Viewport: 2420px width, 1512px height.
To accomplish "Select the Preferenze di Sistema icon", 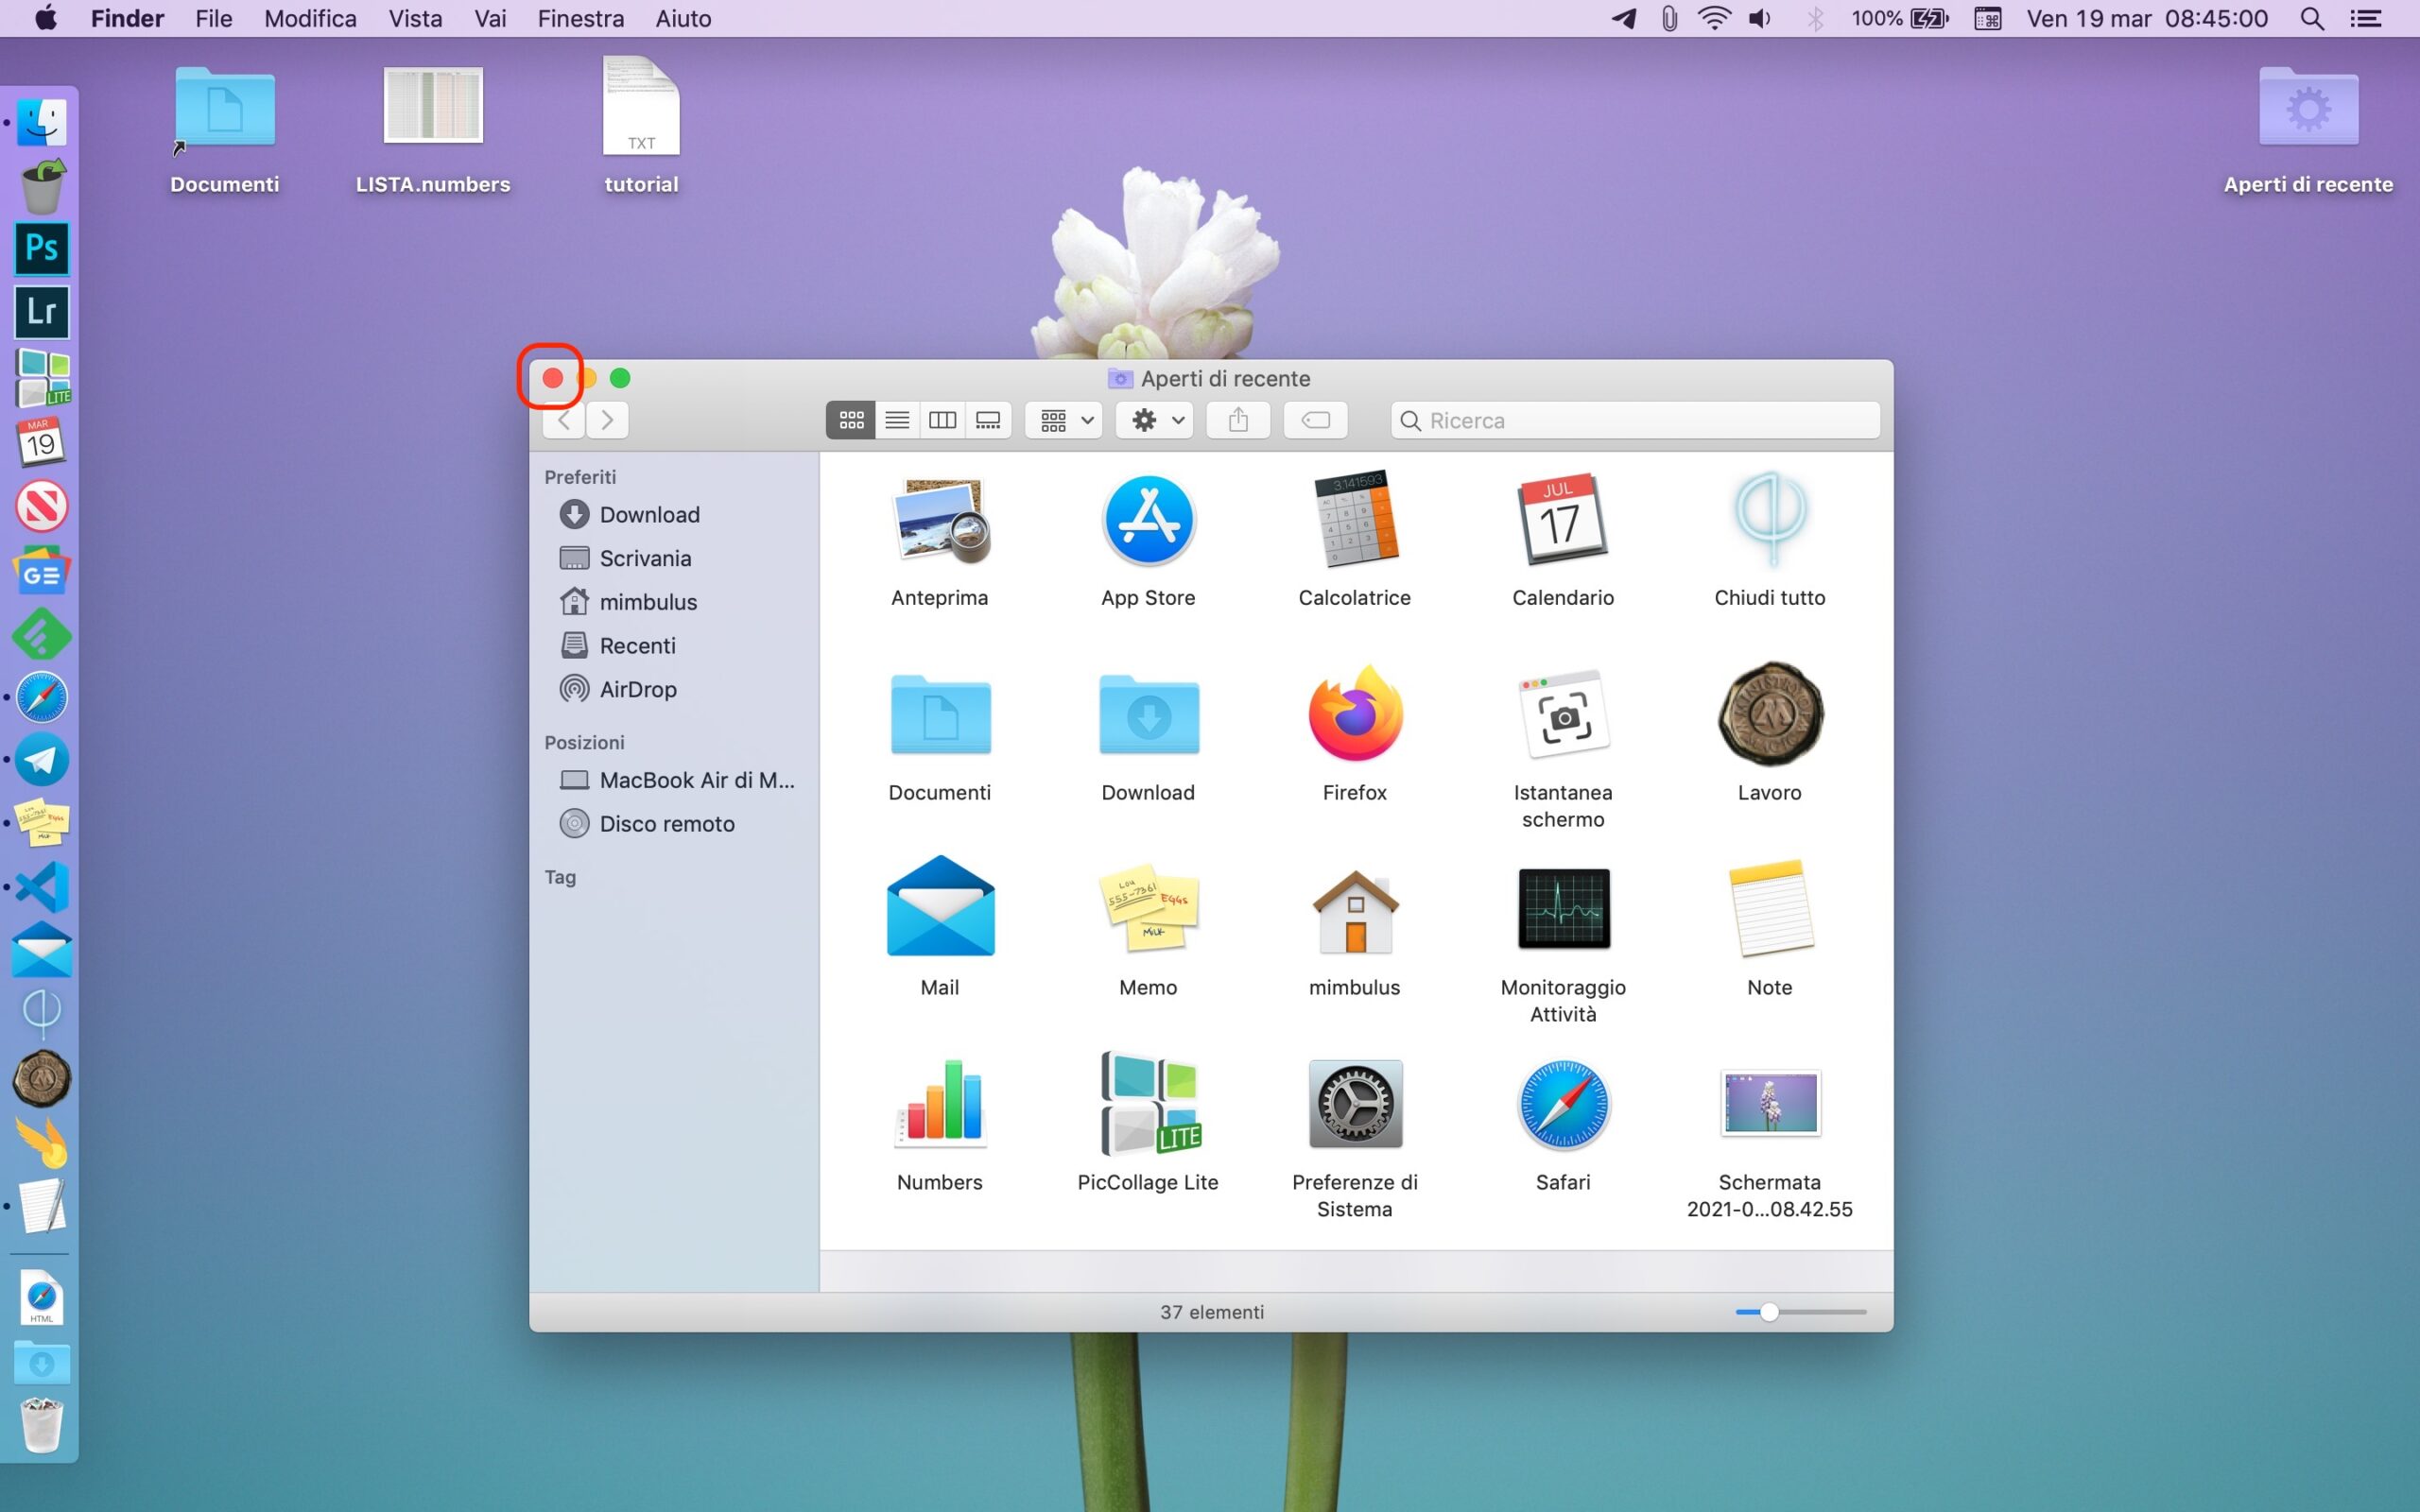I will click(1355, 1104).
